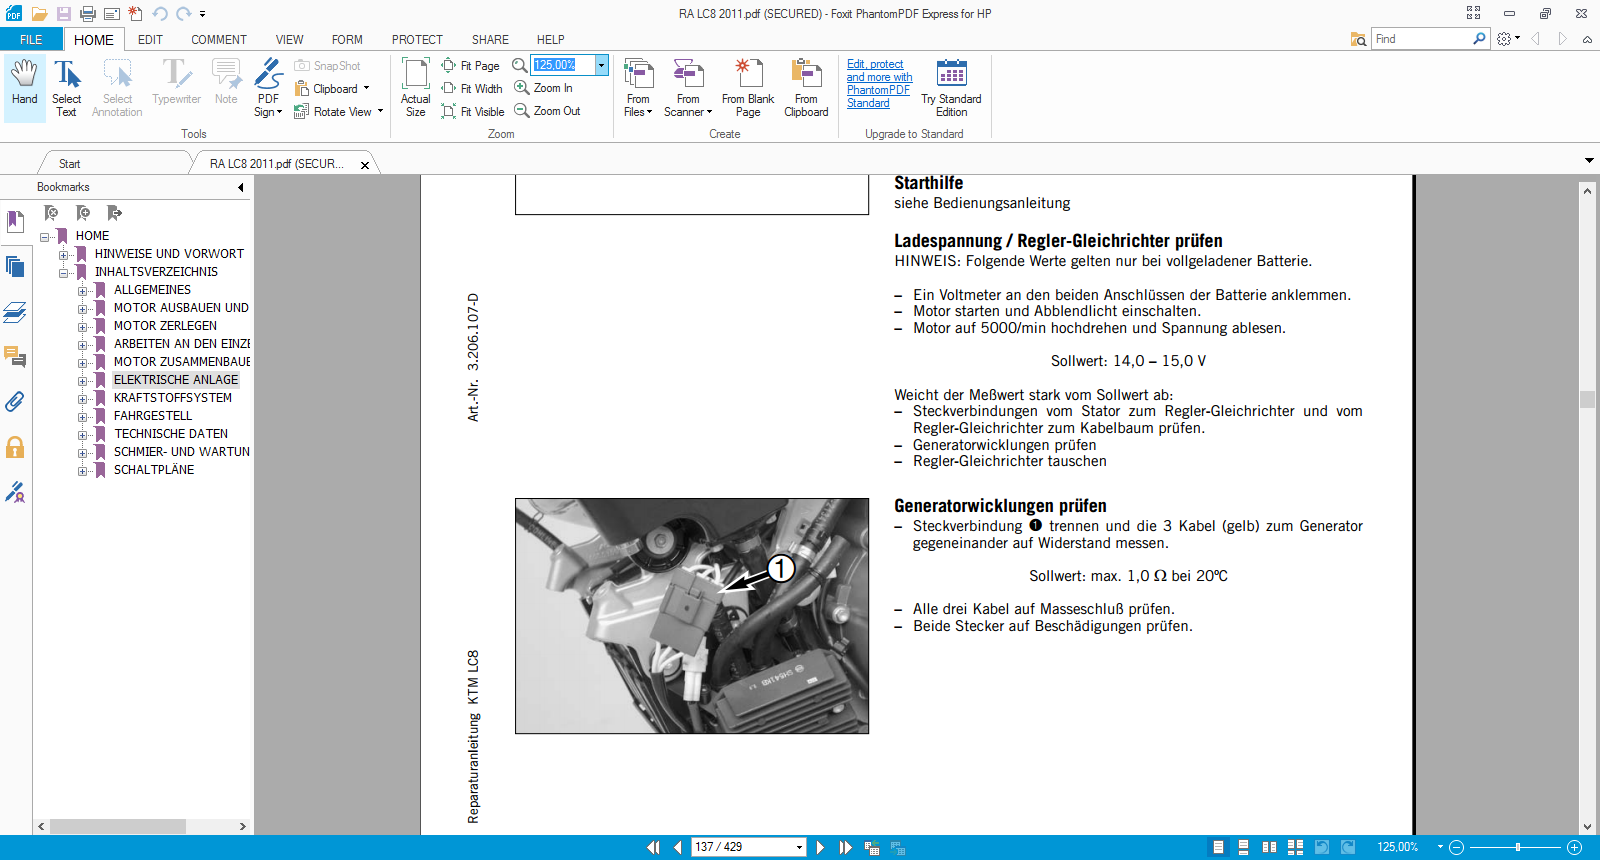Collapse the INHALTSVERZEICHNIS bookmark node
Image resolution: width=1600 pixels, height=860 pixels.
click(x=64, y=272)
